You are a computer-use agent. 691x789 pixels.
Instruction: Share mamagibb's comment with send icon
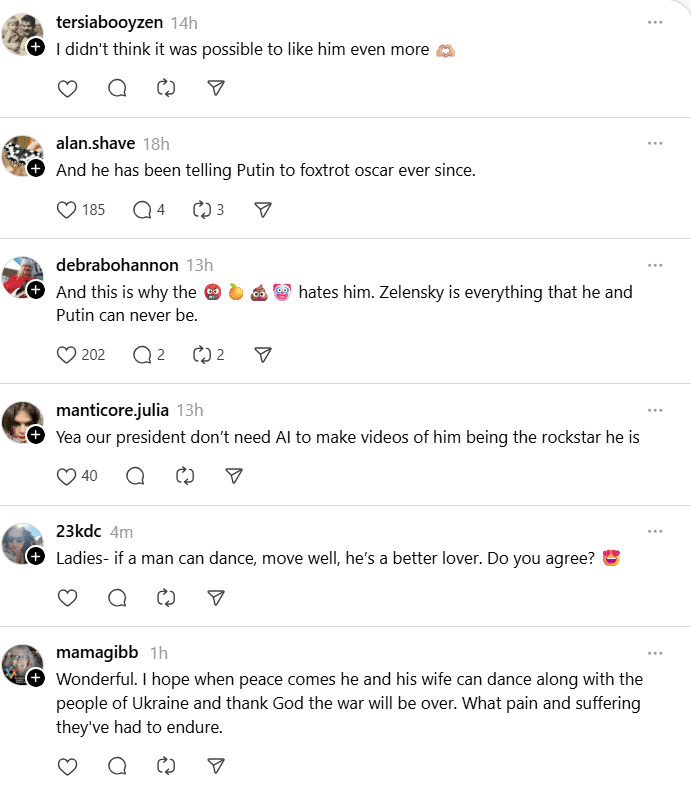[215, 767]
